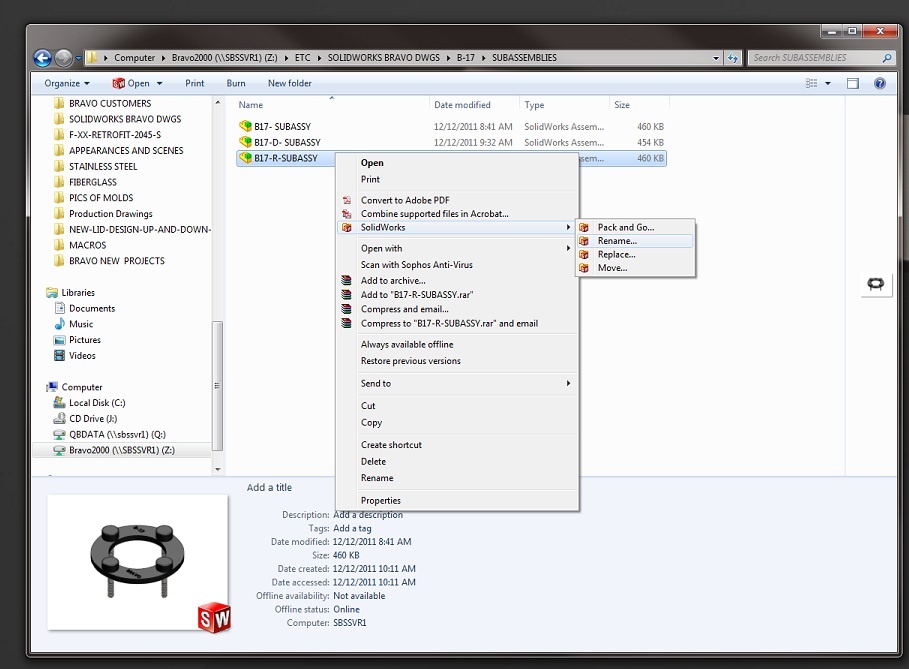The image size is (909, 669).
Task: Click navigation pane scrollbar up arrow
Action: tap(217, 103)
